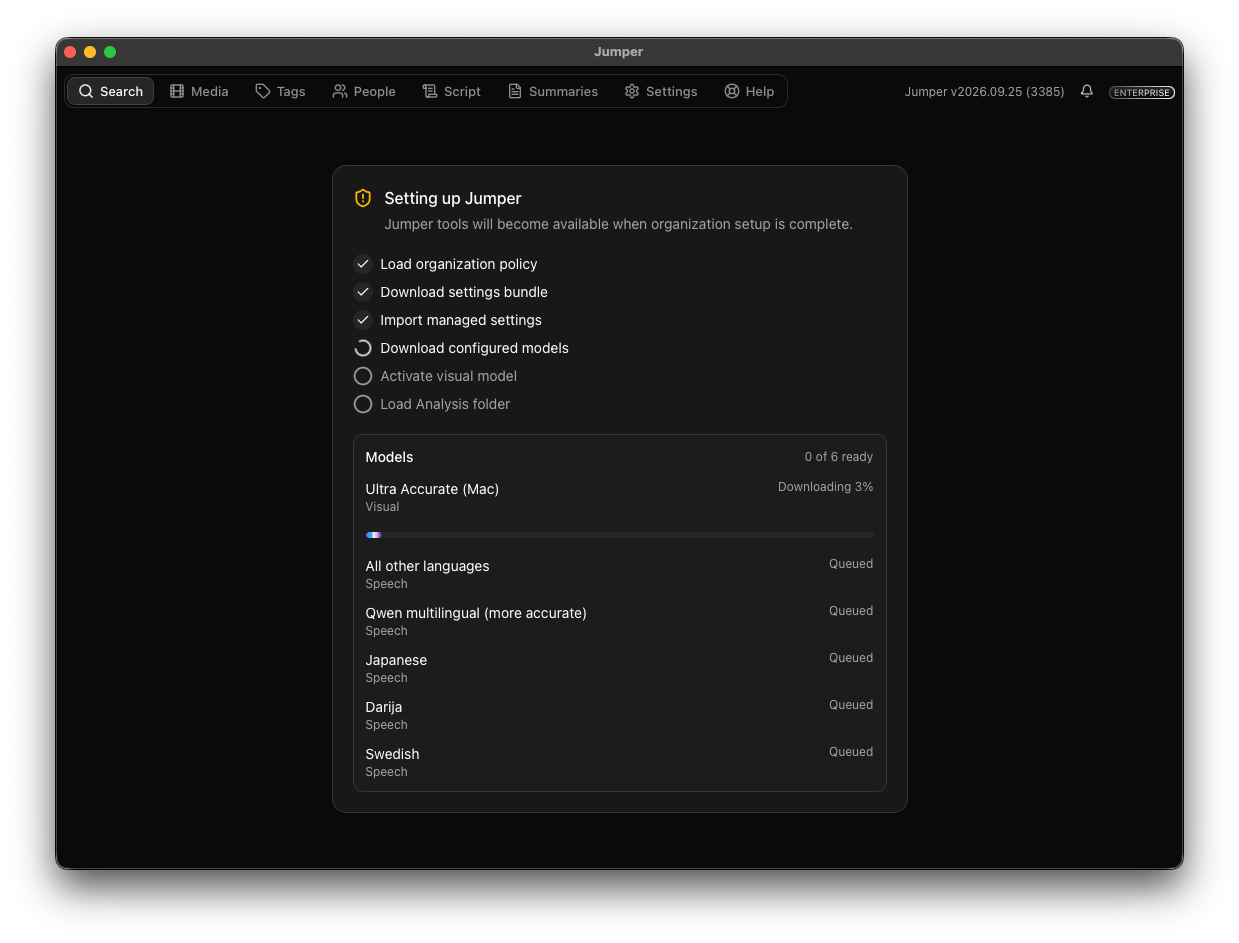Click the Jumper window title

(x=619, y=52)
